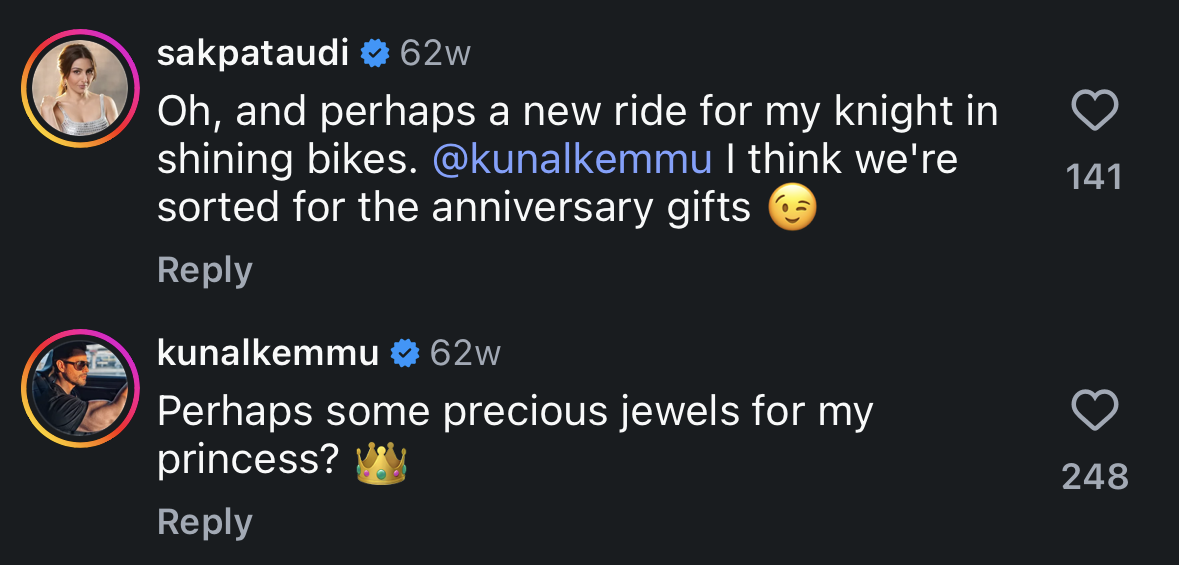View kunalkemmu's profile picture story
1179x565 pixels.
(x=80, y=388)
